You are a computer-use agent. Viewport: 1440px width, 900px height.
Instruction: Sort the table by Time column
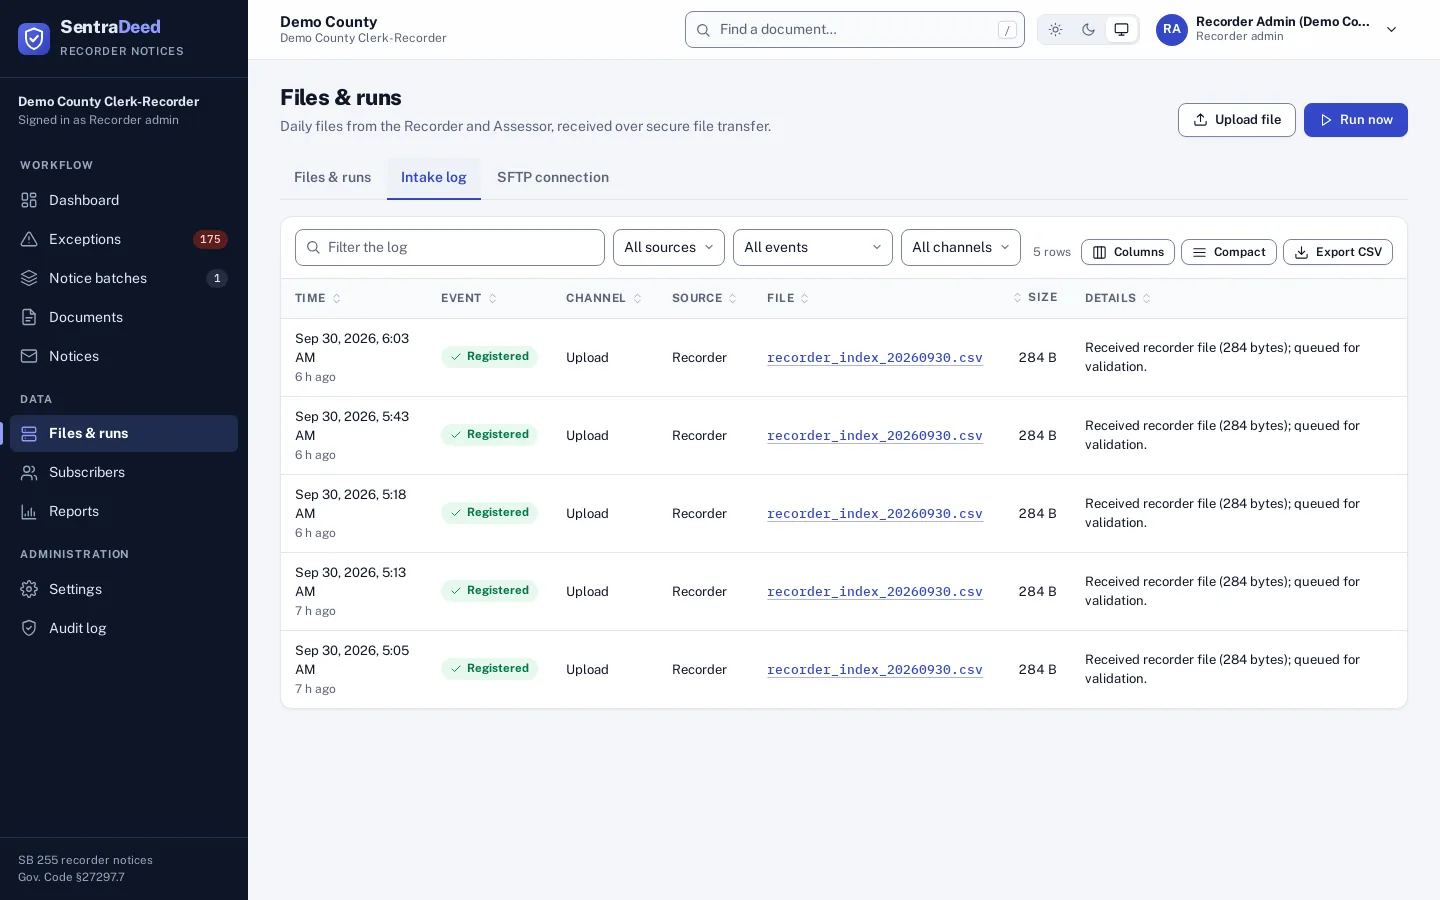[x=318, y=298]
